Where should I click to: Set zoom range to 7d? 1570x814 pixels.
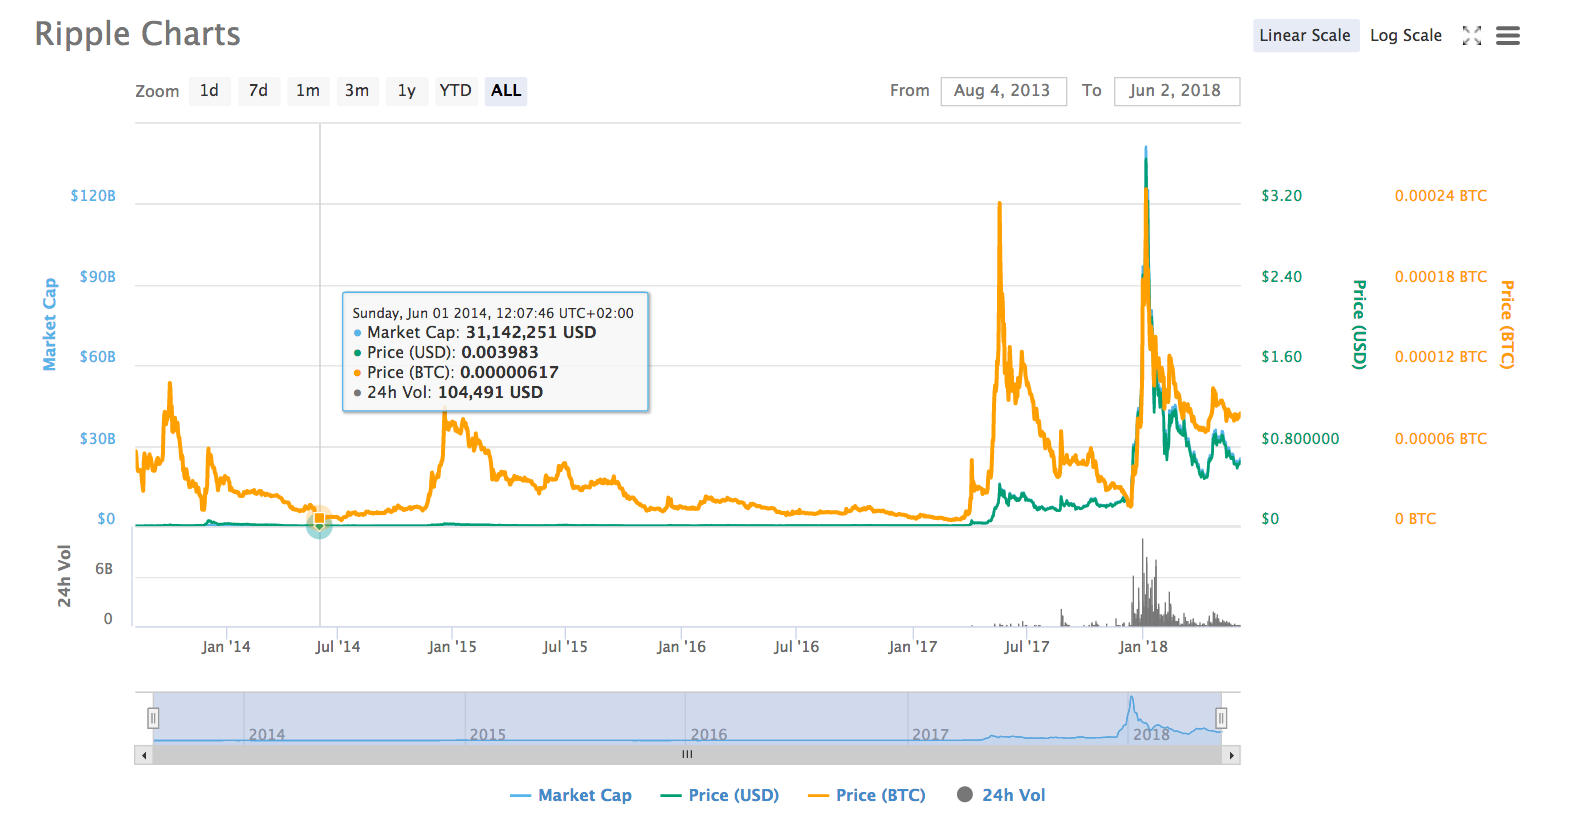tap(258, 91)
